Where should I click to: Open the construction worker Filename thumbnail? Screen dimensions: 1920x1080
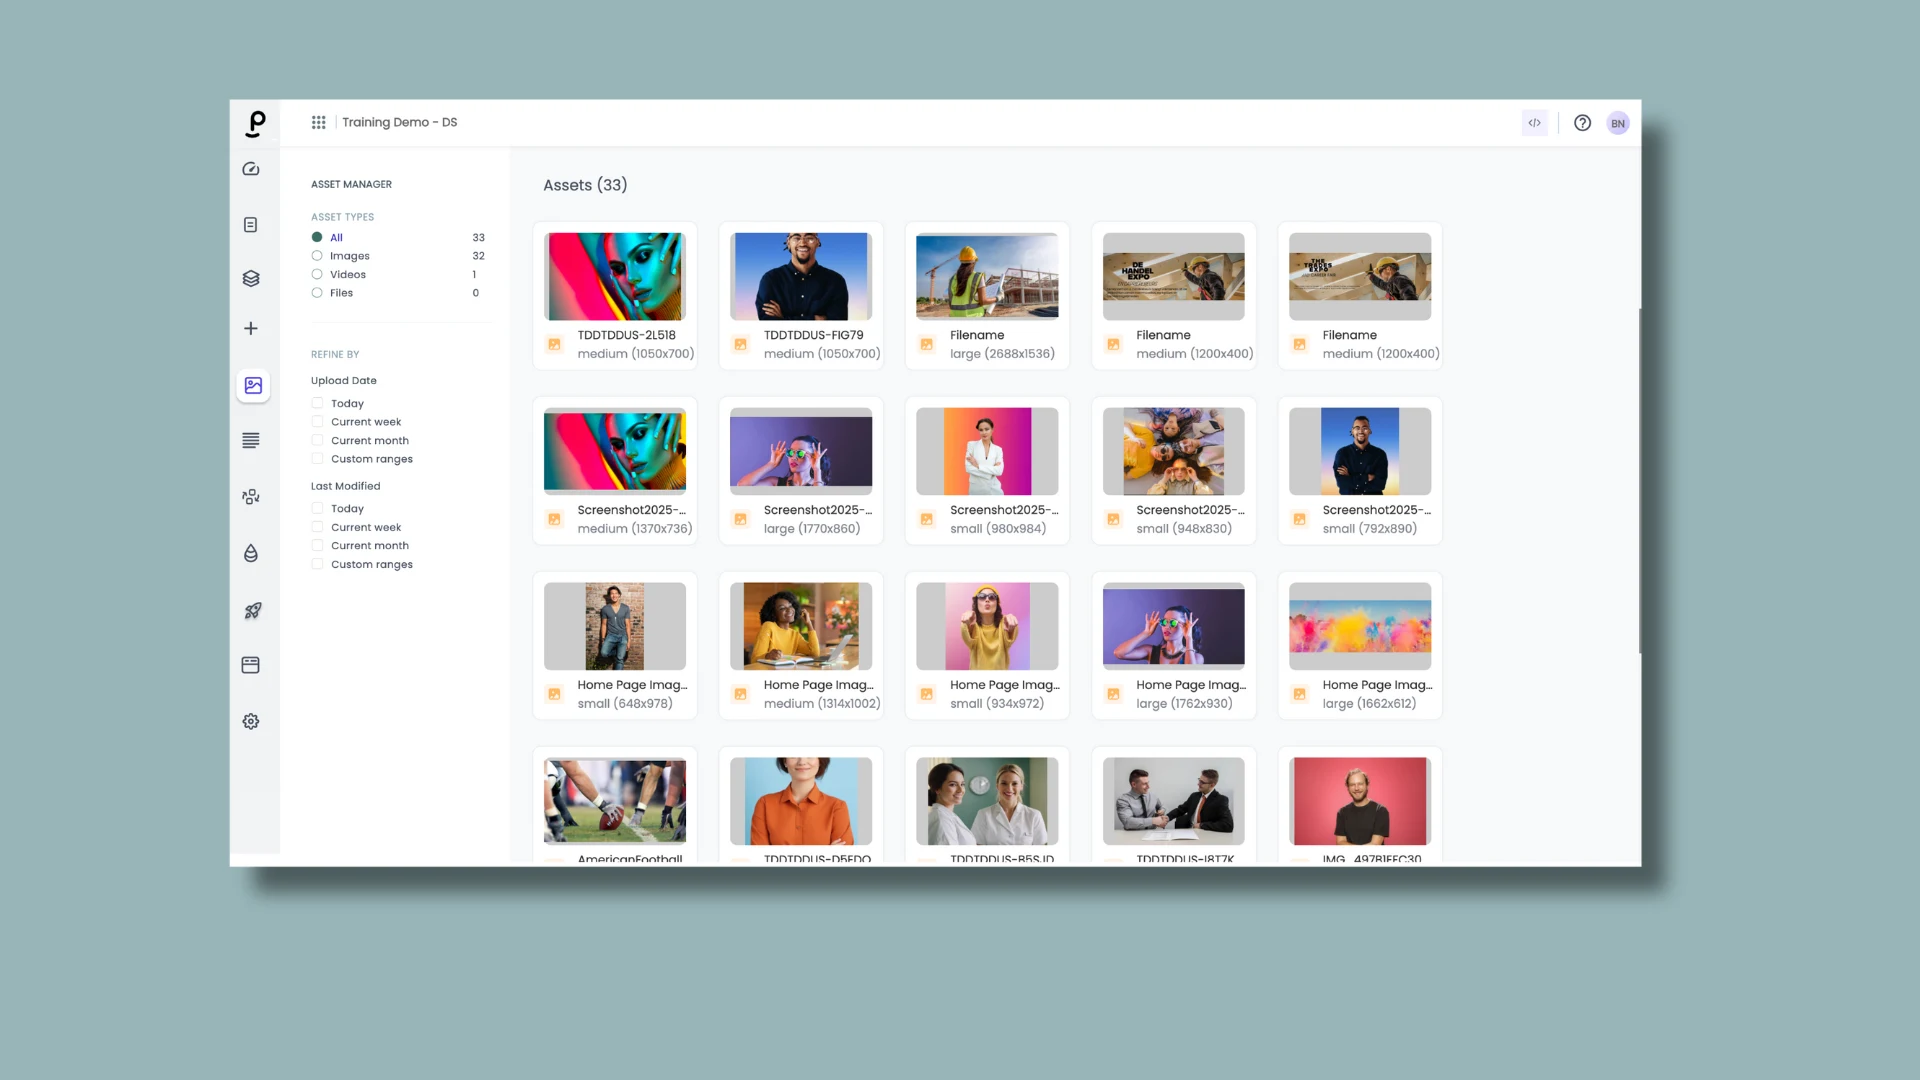987,276
